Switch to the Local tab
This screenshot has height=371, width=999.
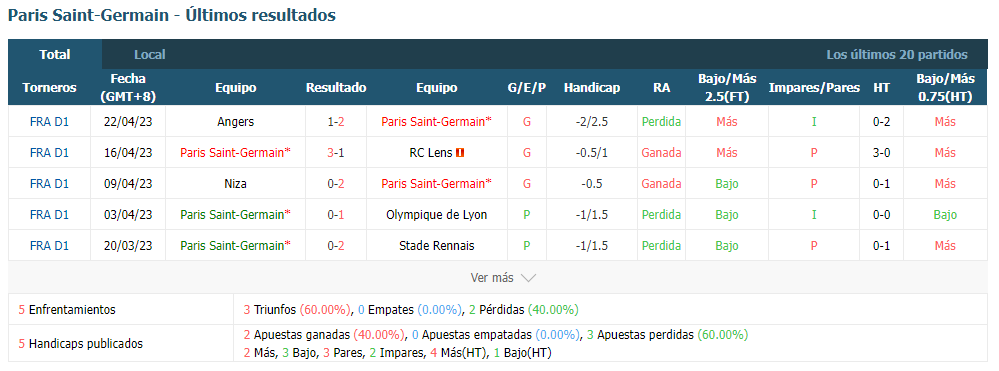coord(150,55)
